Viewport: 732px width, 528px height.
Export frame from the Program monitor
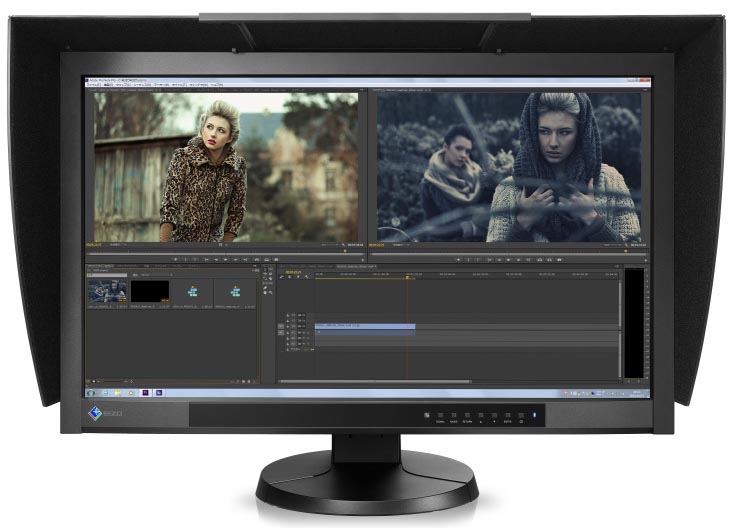pyautogui.click(x=559, y=260)
